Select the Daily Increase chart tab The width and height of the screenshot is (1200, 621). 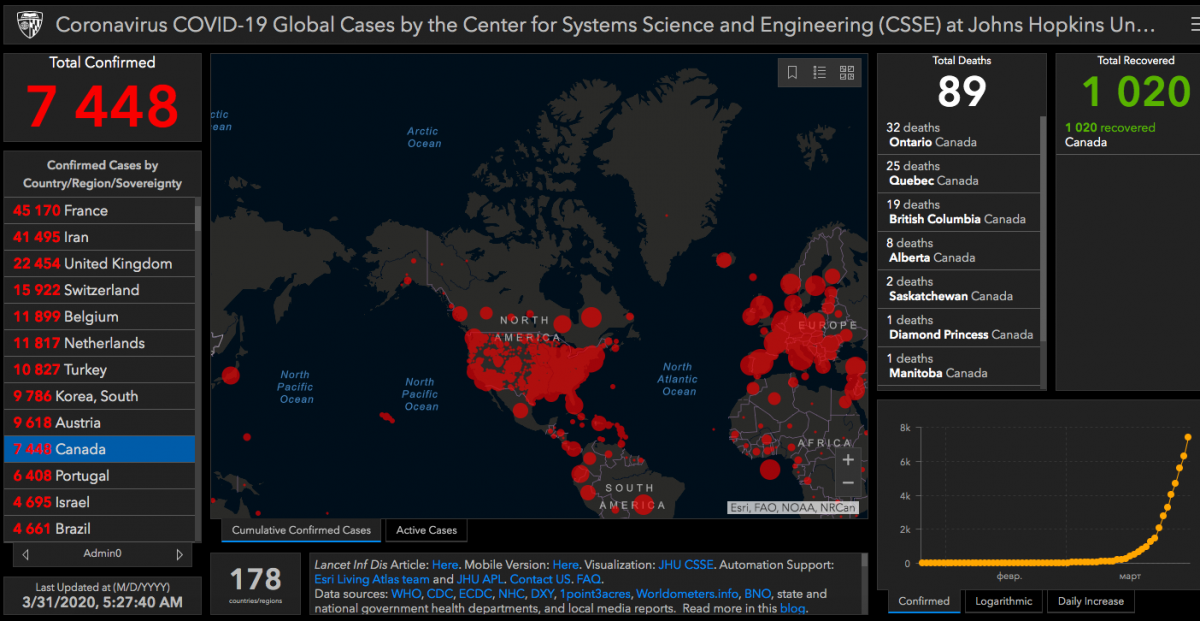click(x=1090, y=601)
